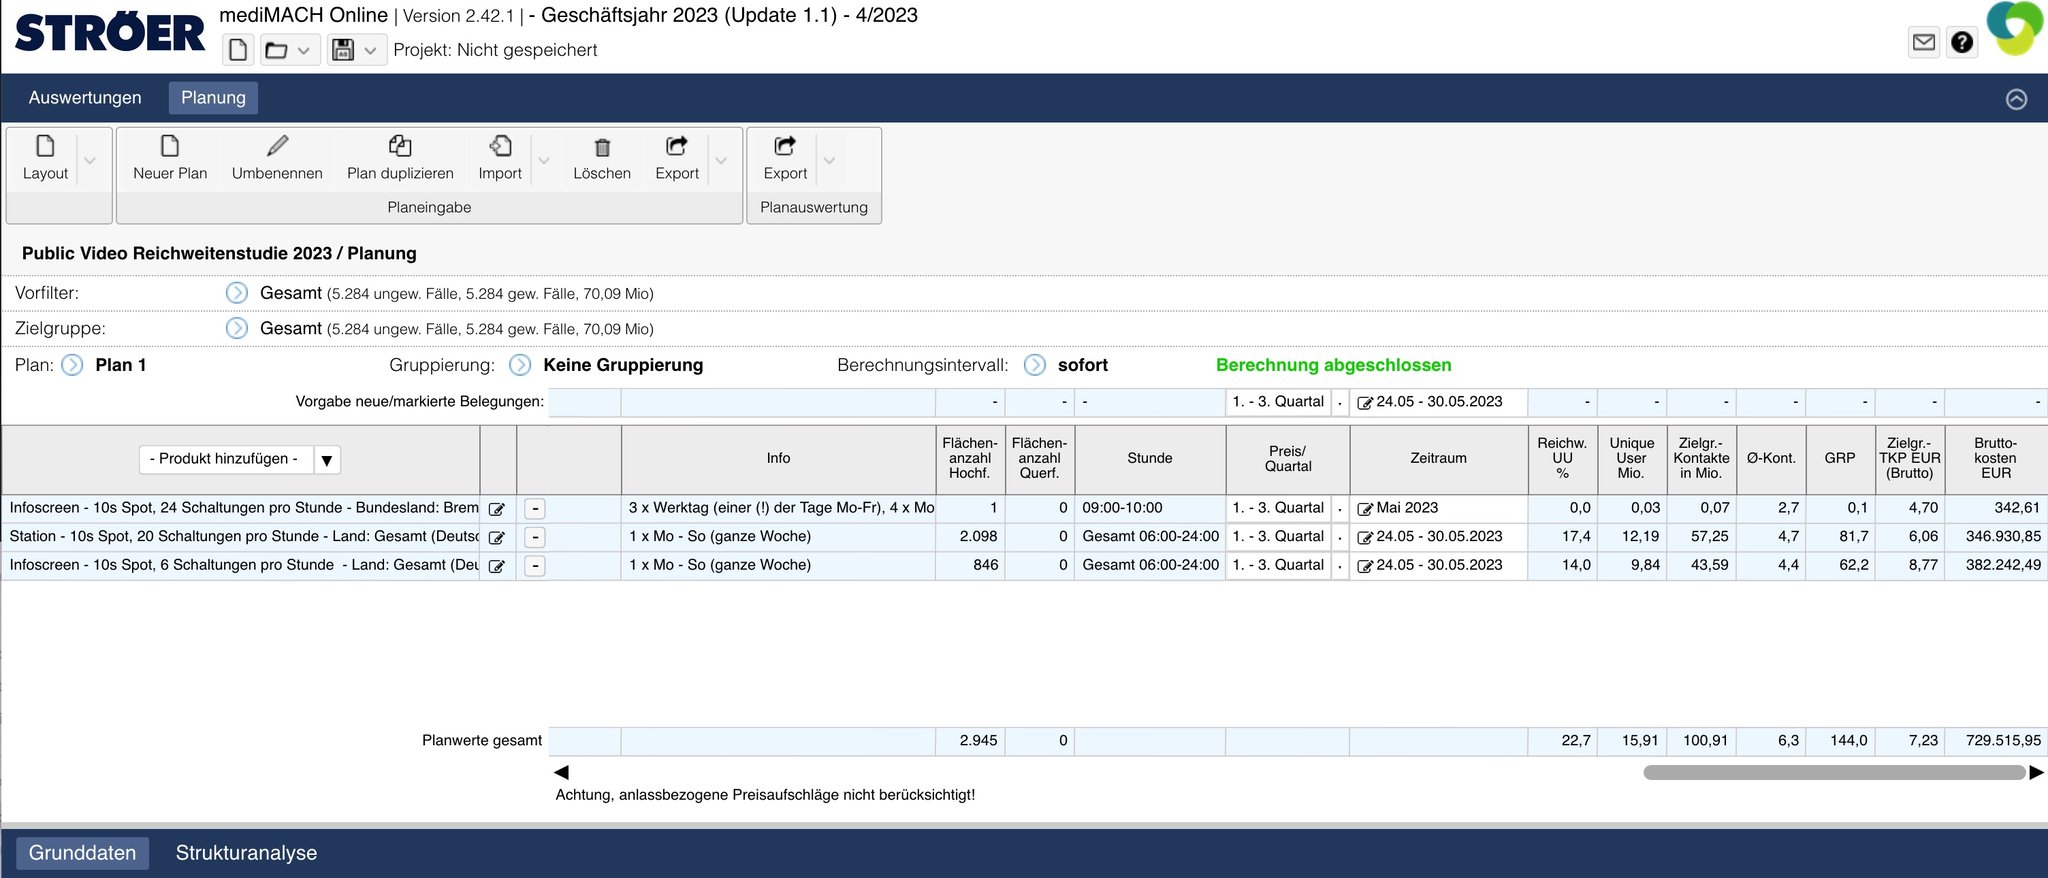The width and height of the screenshot is (2048, 878).
Task: Expand the Zielgruppe selector arrow
Action: 237,328
